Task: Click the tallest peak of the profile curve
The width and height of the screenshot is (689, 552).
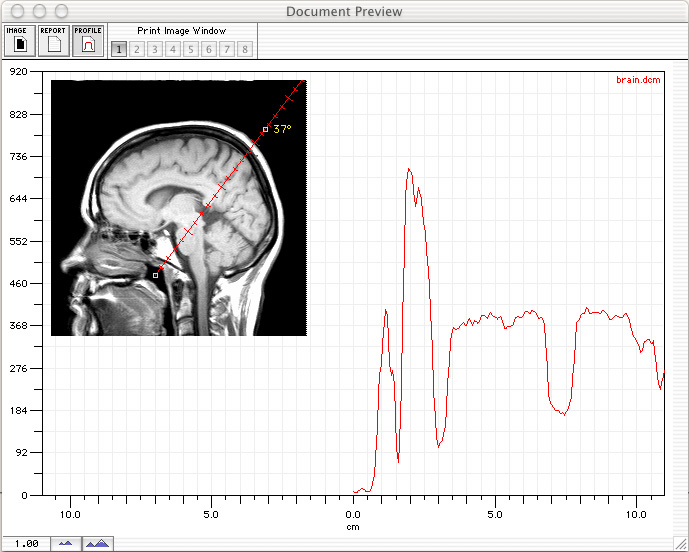Action: tap(408, 170)
